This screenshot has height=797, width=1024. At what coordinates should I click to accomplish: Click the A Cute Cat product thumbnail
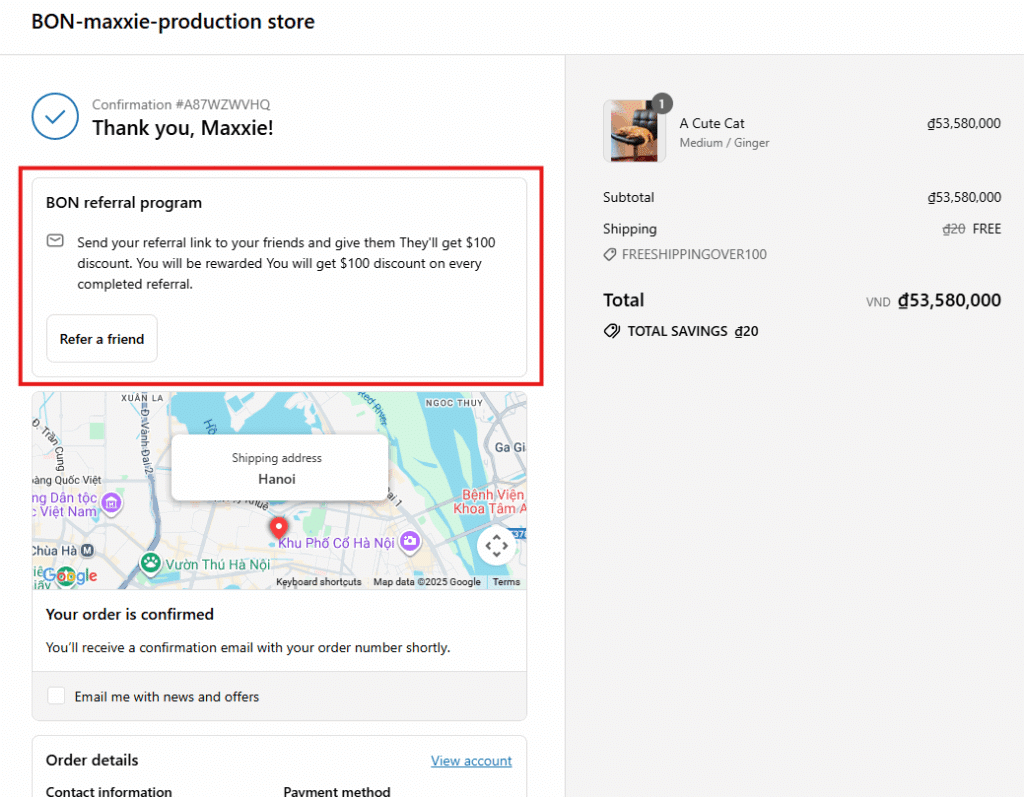tap(634, 131)
